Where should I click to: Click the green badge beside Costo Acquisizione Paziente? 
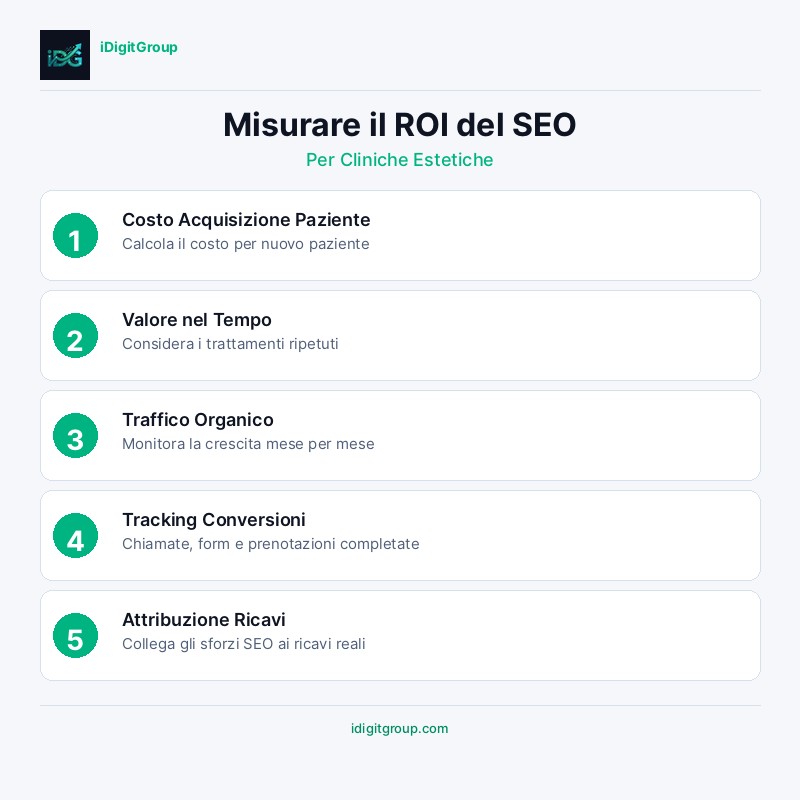point(75,236)
